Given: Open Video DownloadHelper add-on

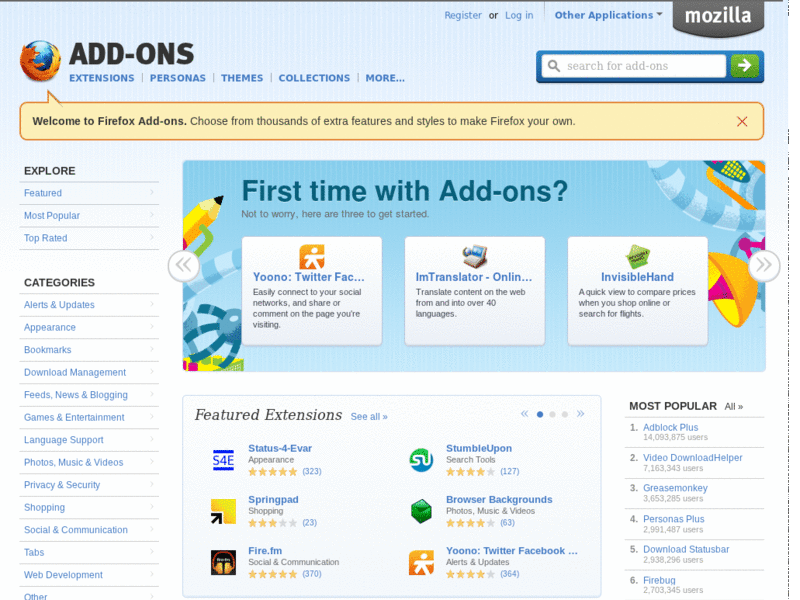Looking at the screenshot, I should click(692, 458).
